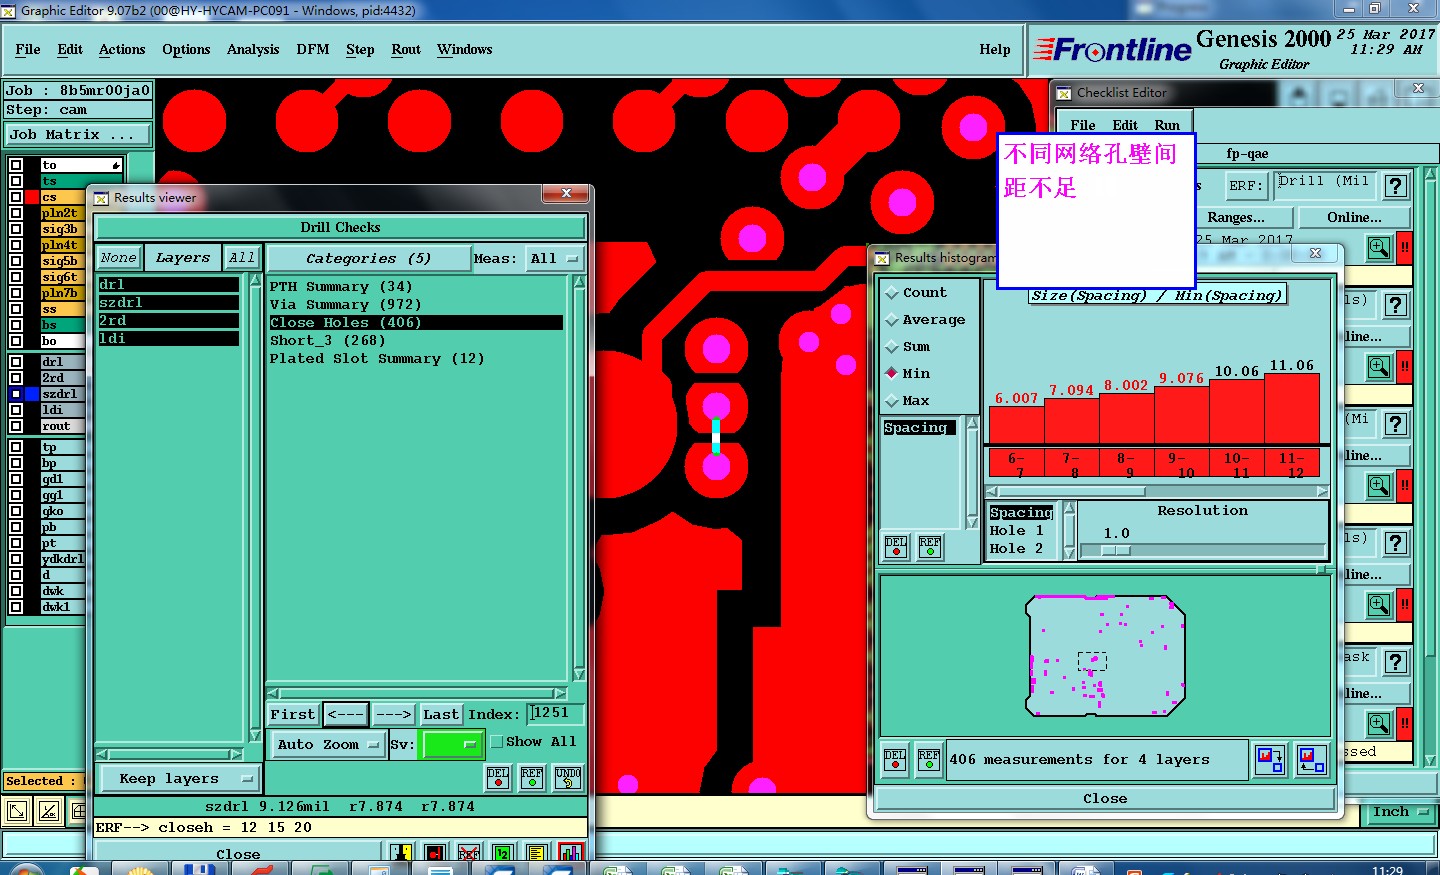This screenshot has width=1440, height=875.
Task: Select the Average radio option in histogram
Action: pyautogui.click(x=925, y=320)
